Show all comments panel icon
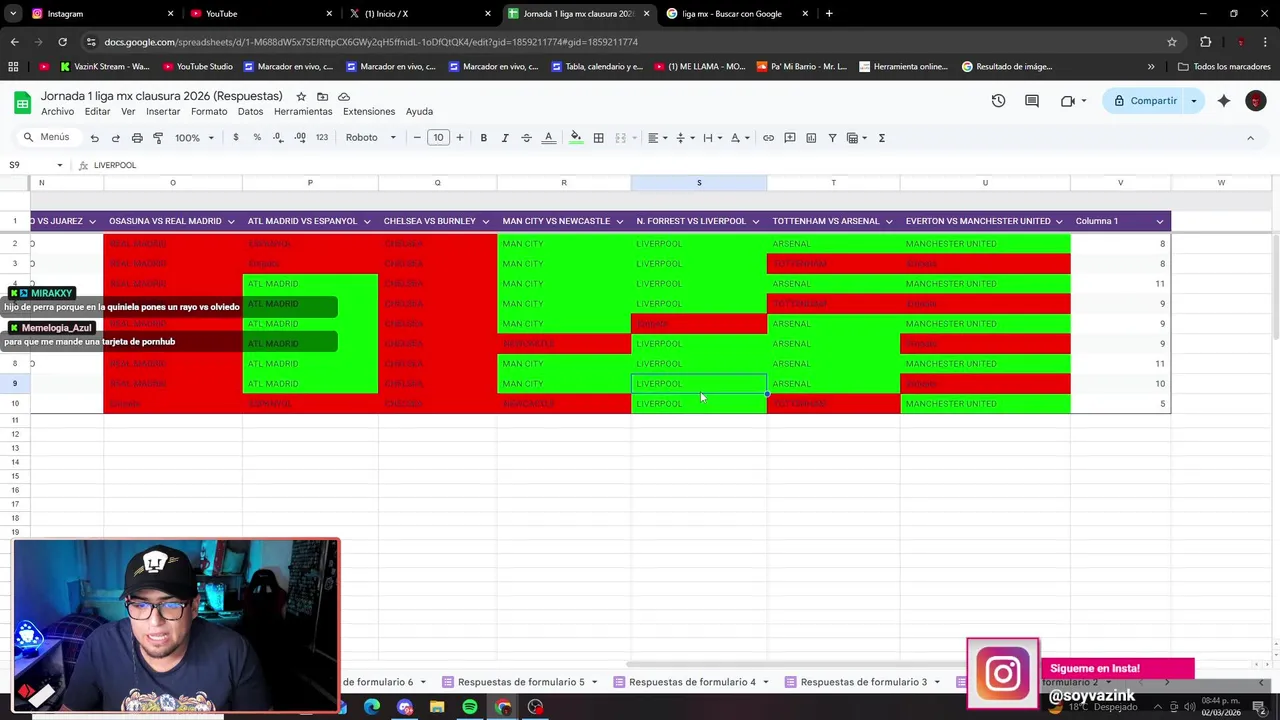 pos(1032,101)
